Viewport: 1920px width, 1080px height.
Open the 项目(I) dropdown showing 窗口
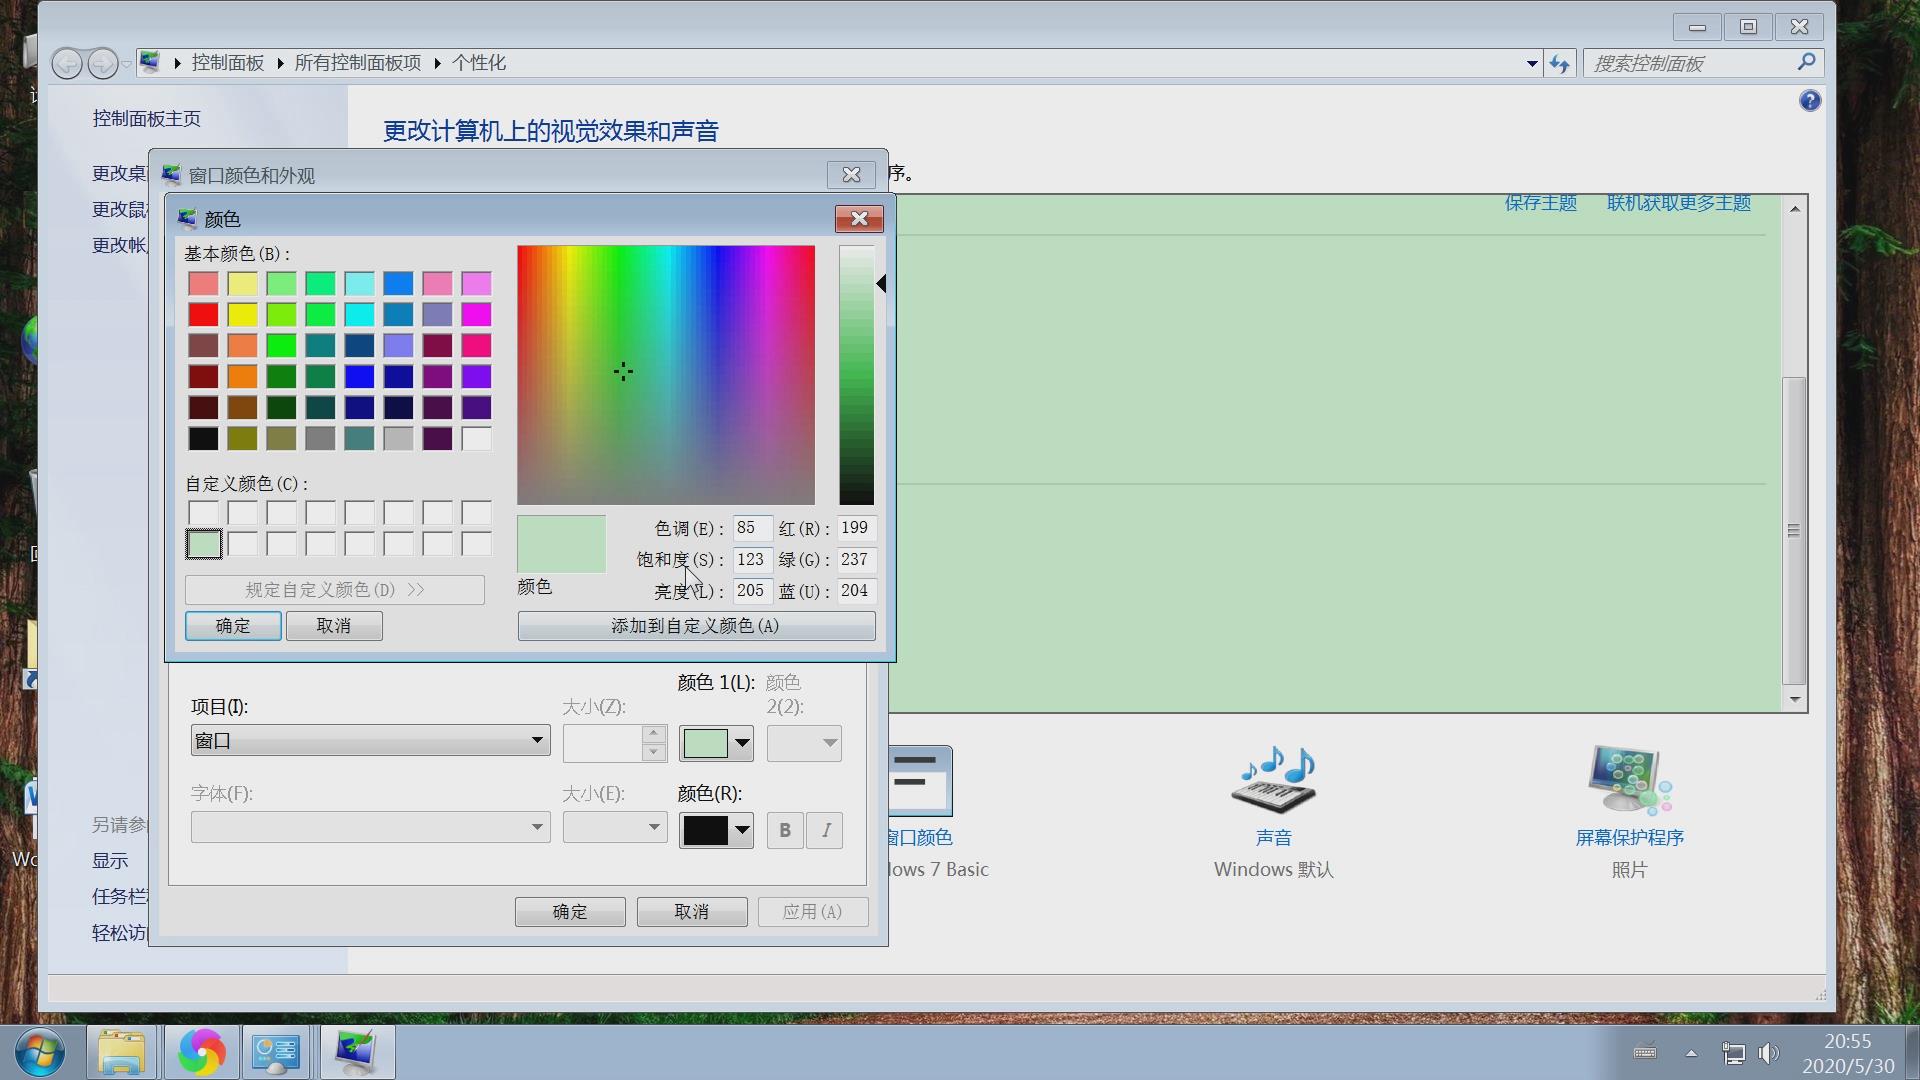pyautogui.click(x=369, y=740)
